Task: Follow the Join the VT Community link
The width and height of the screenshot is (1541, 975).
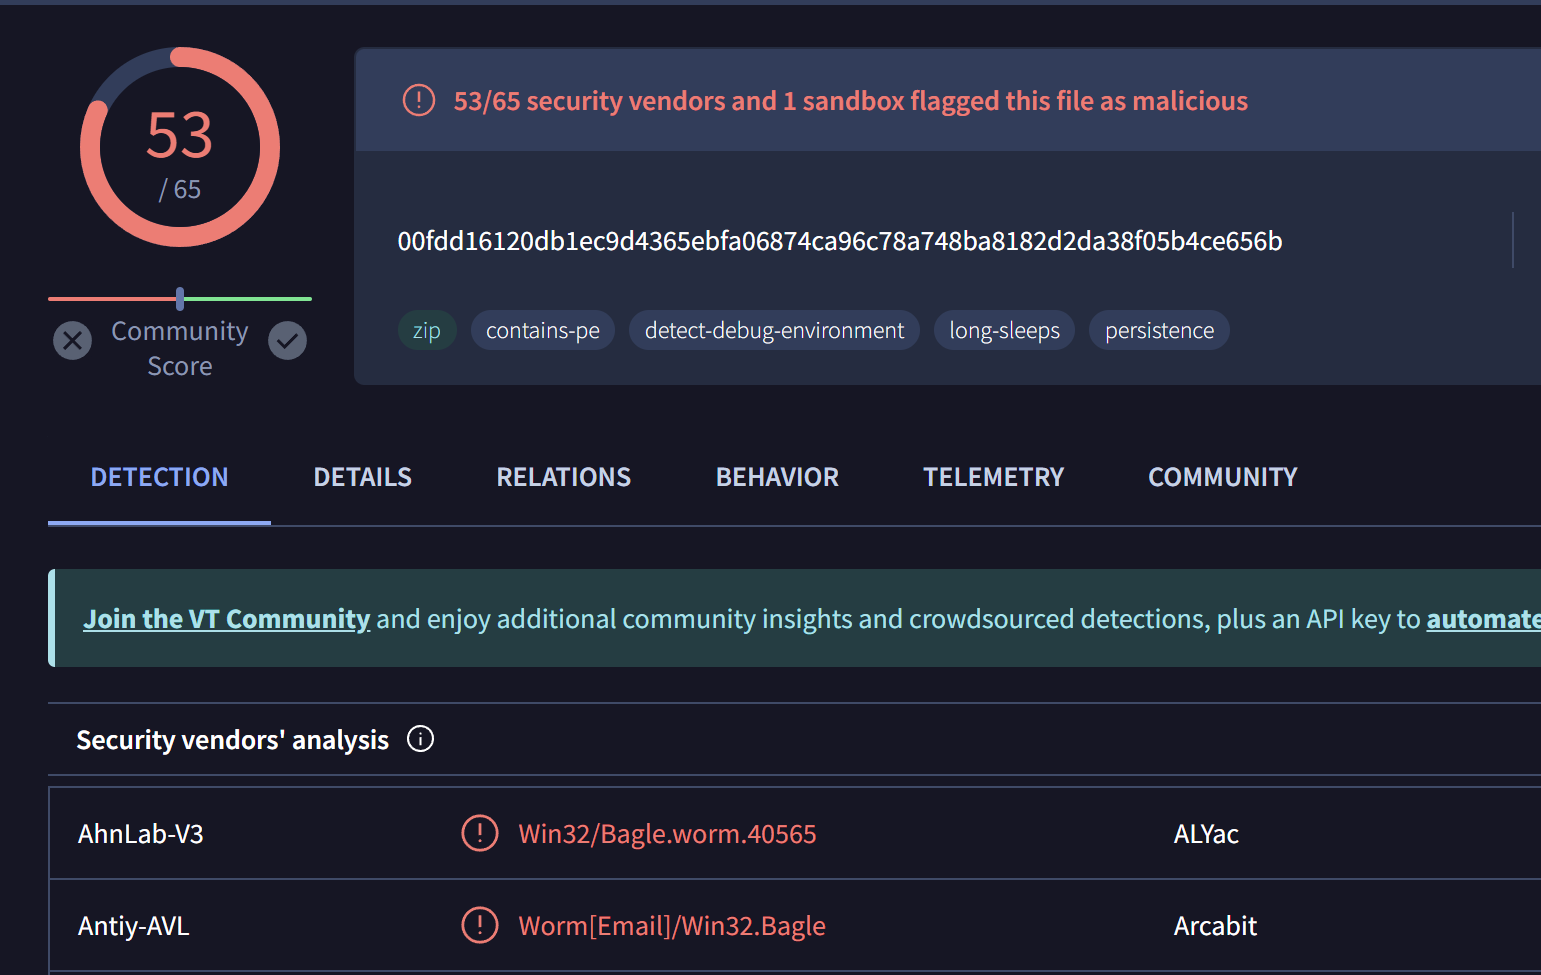Action: click(x=227, y=619)
